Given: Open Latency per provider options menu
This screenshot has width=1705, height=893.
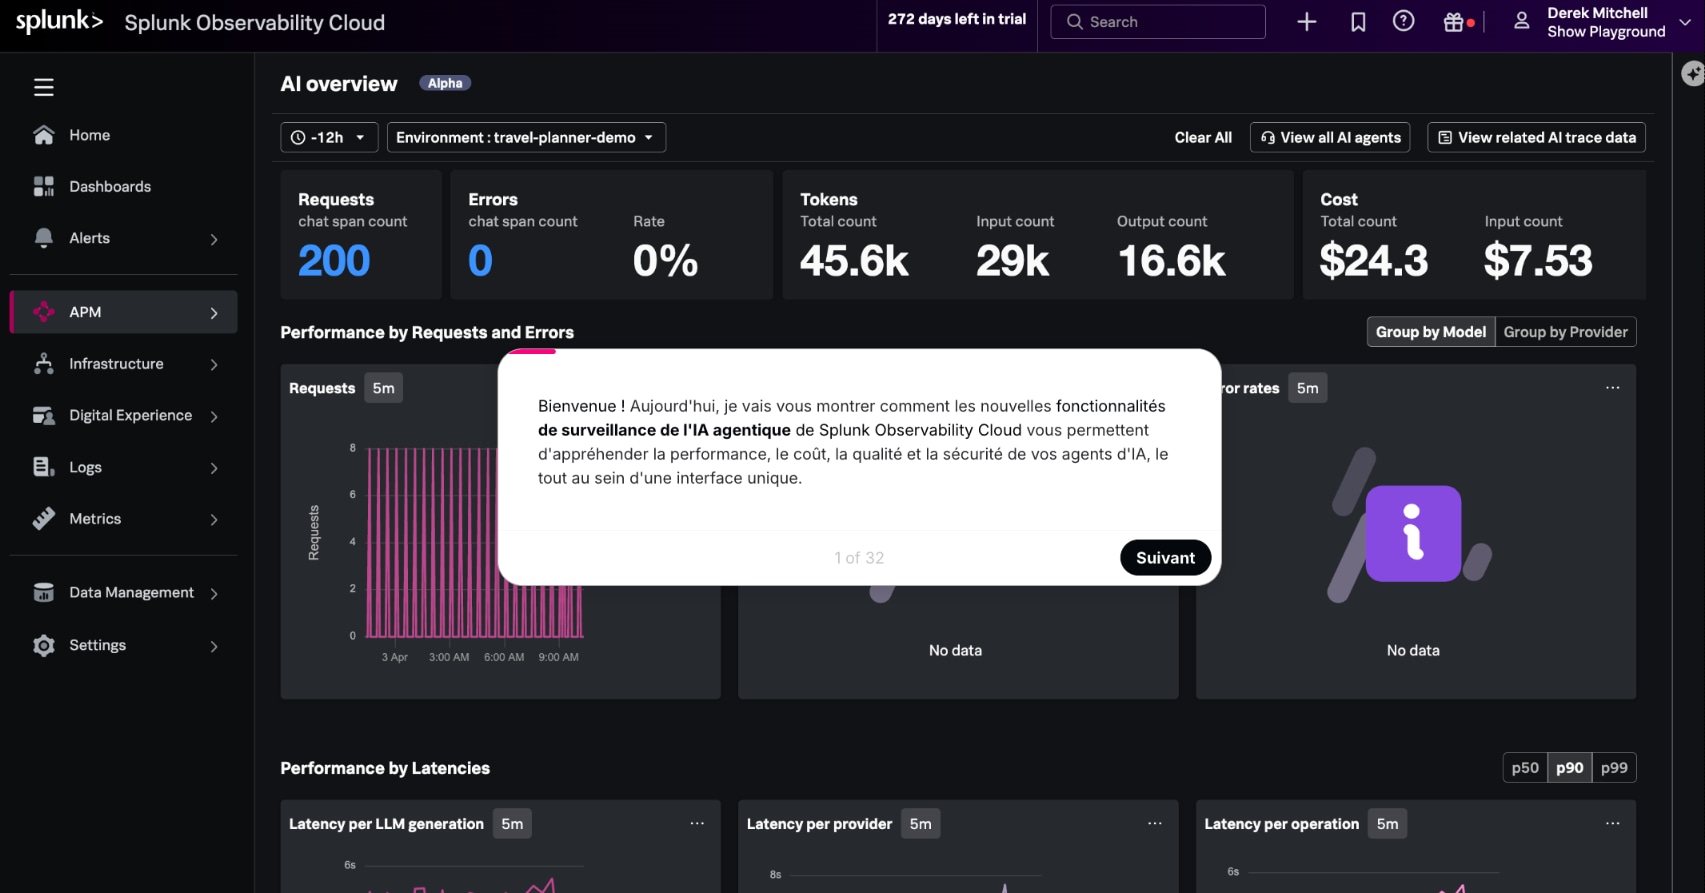Looking at the screenshot, I should click(x=1155, y=824).
